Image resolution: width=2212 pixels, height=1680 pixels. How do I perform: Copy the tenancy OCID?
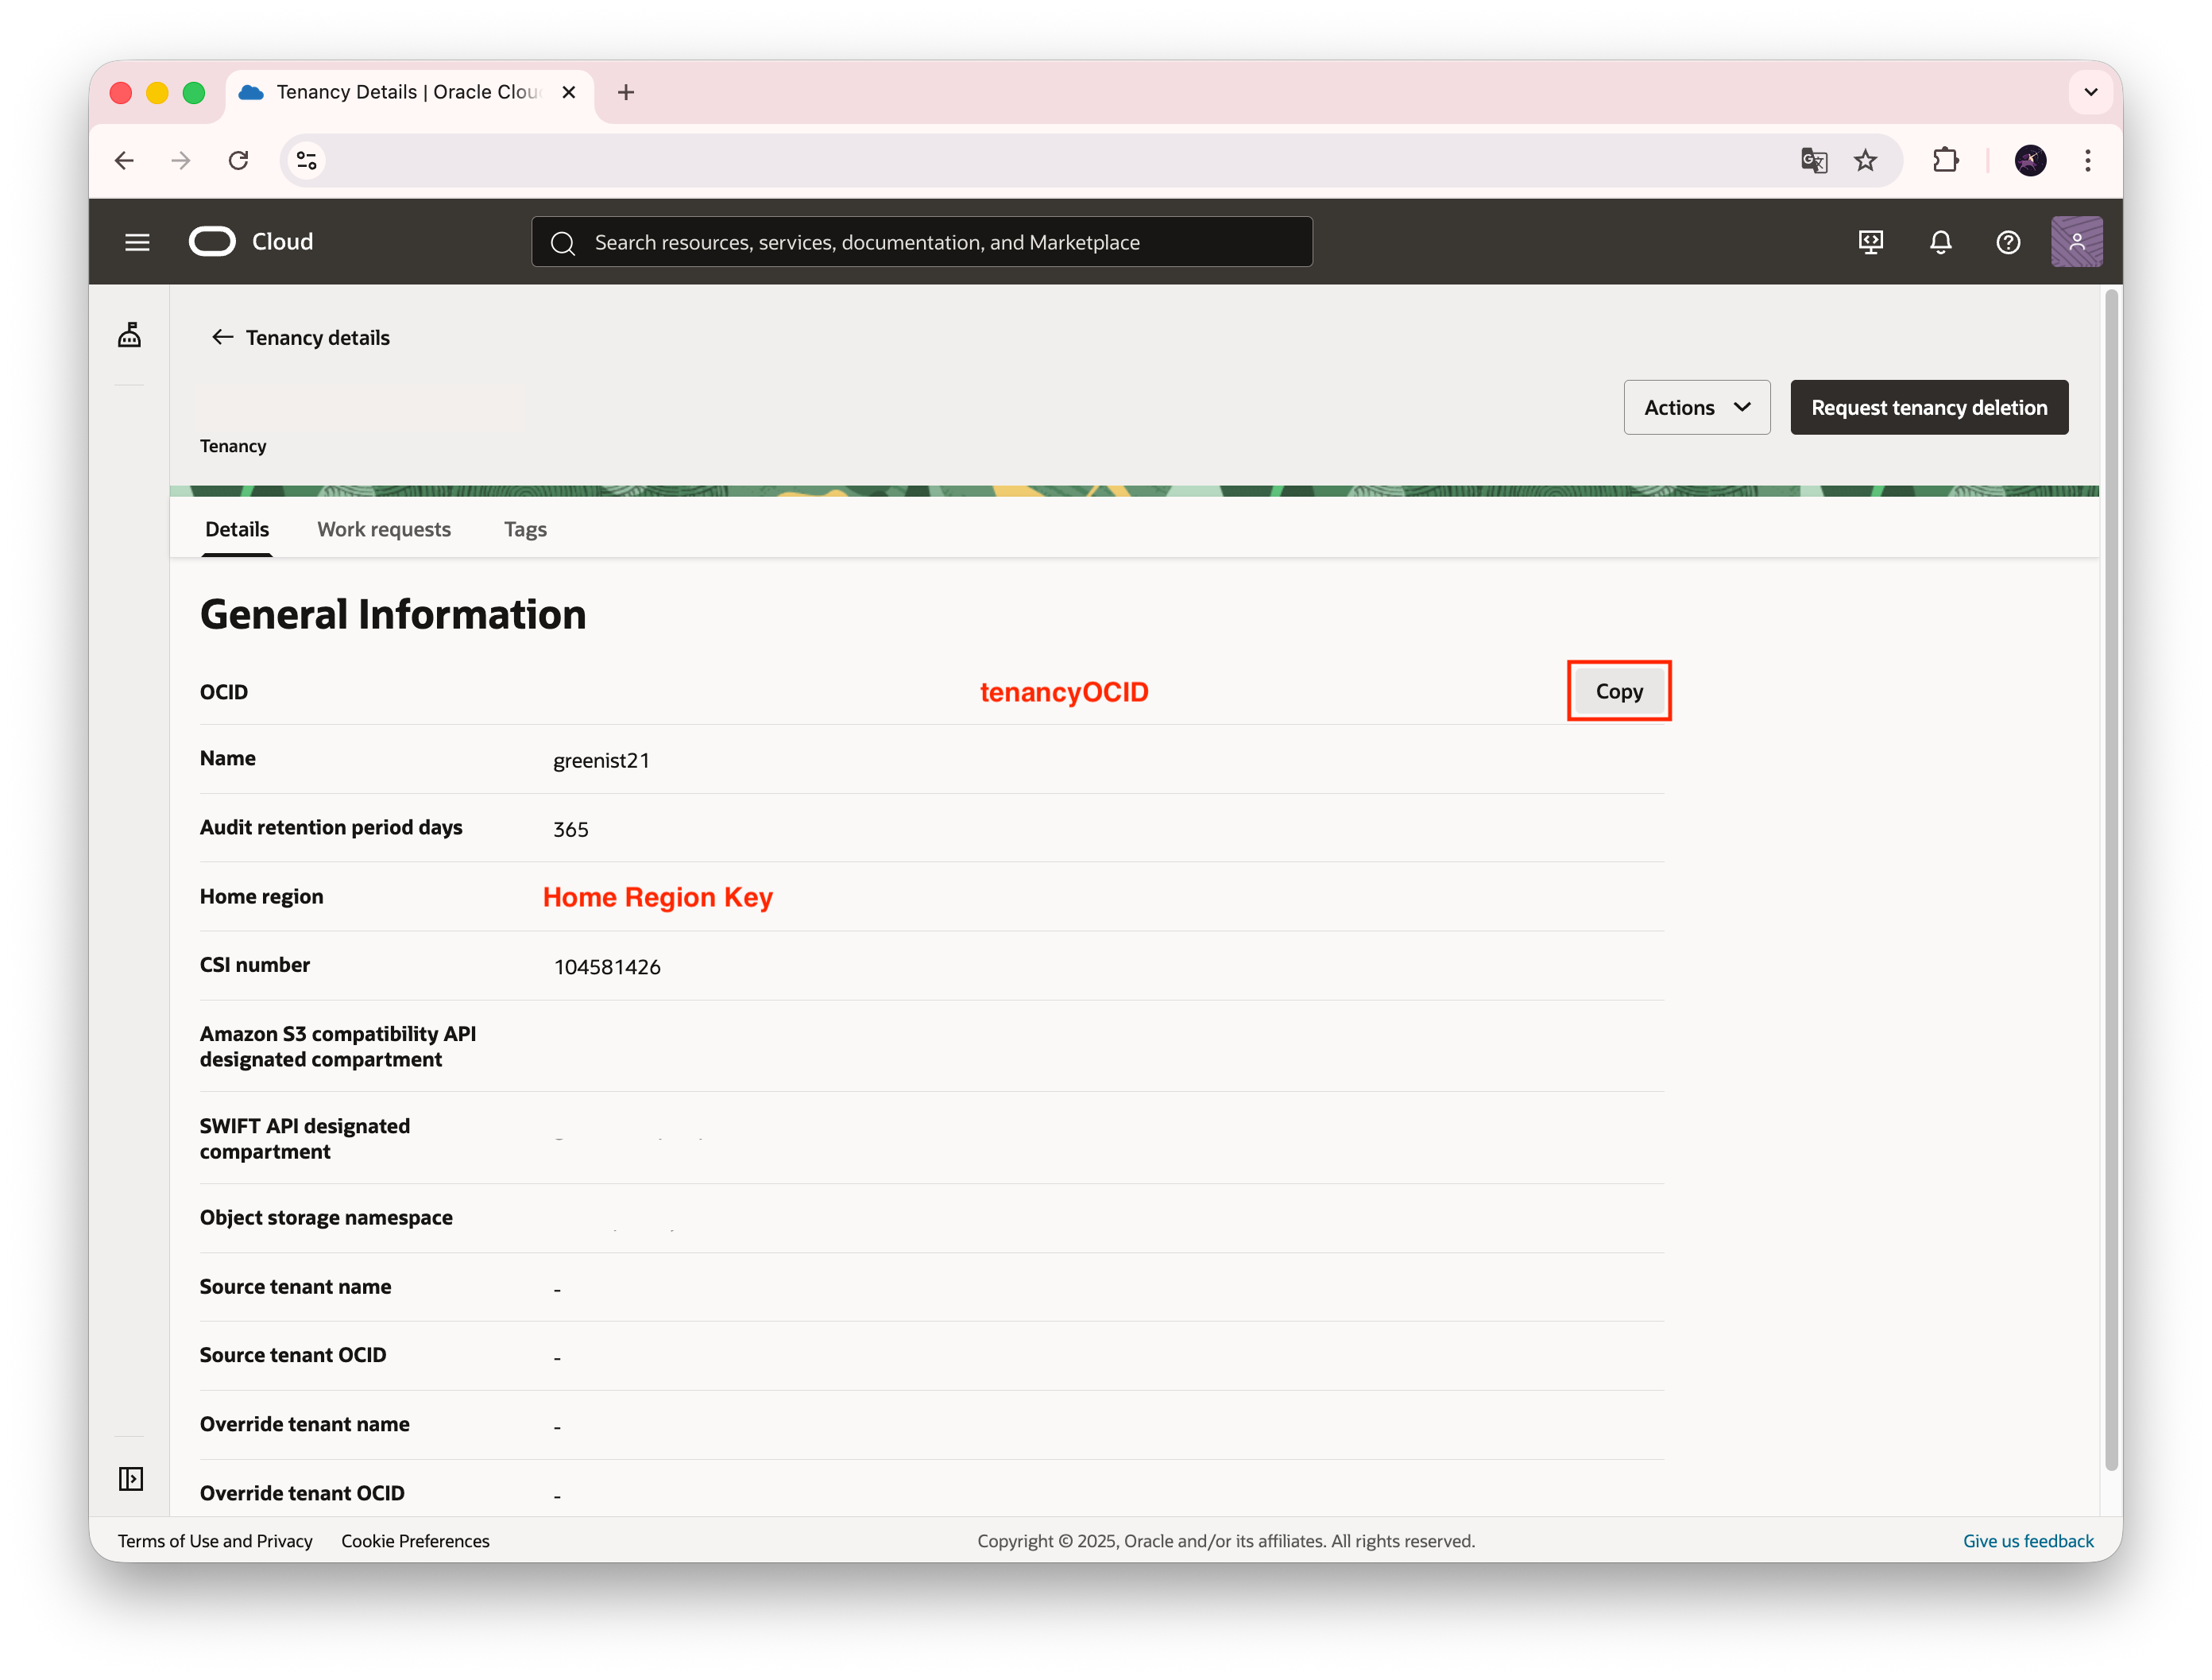point(1618,691)
